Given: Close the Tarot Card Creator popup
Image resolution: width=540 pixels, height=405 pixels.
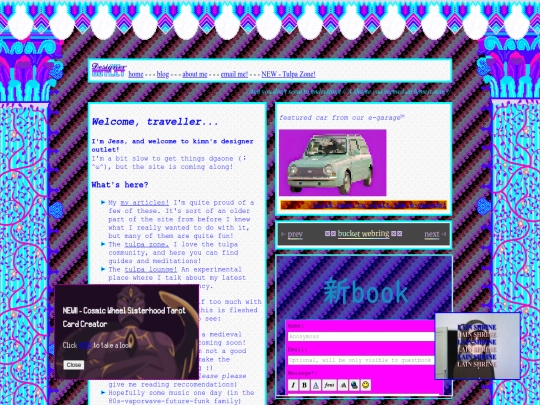Looking at the screenshot, I should point(74,365).
